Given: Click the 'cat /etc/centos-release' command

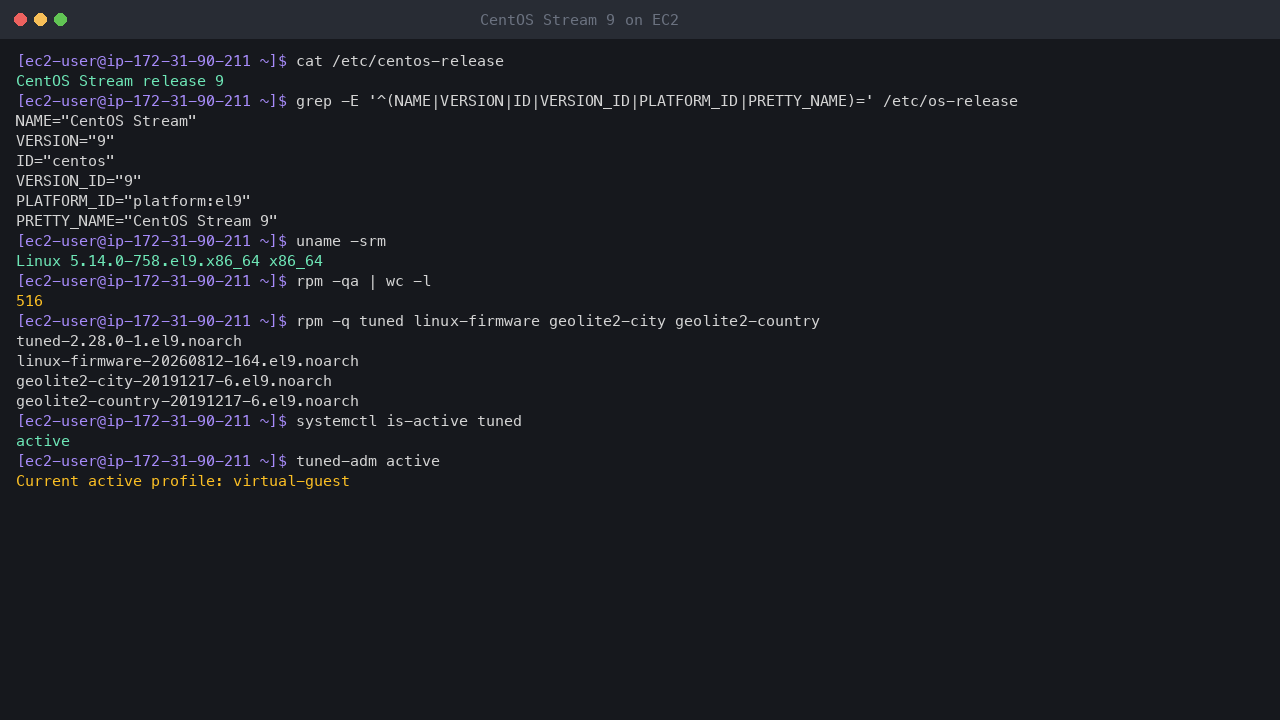Looking at the screenshot, I should tap(400, 61).
